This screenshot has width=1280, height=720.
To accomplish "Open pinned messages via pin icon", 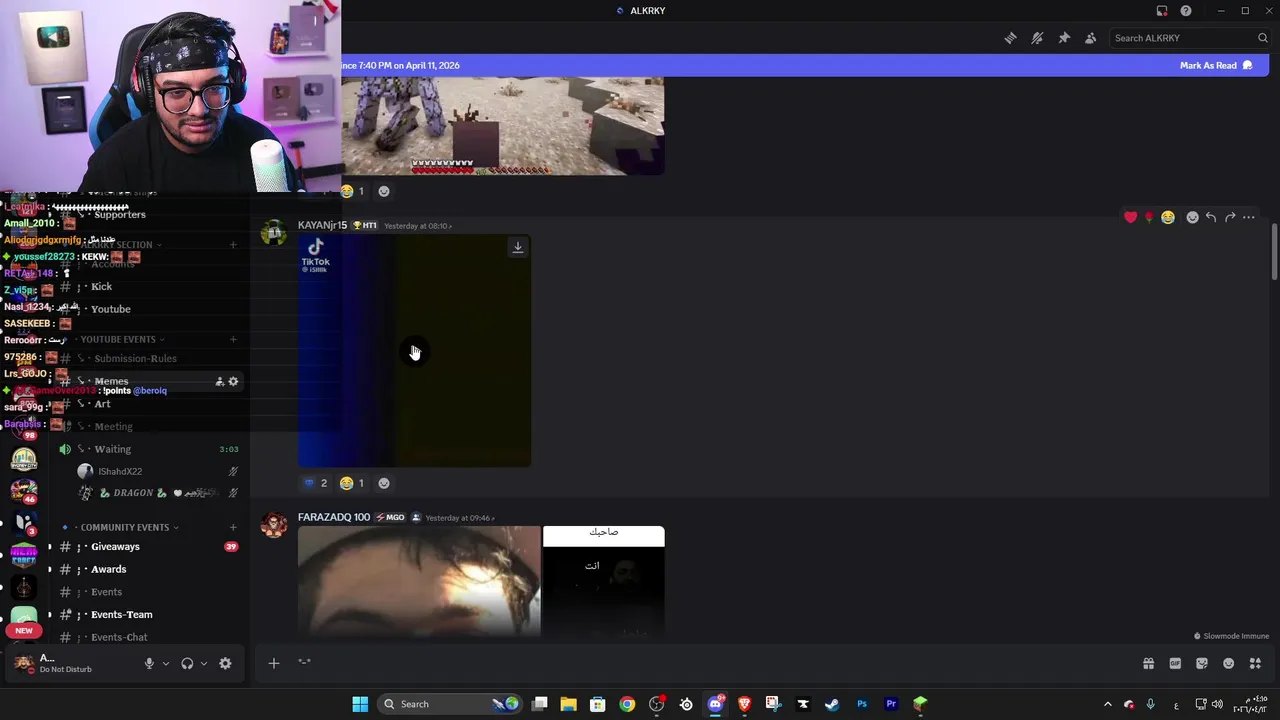I will coord(1064,38).
